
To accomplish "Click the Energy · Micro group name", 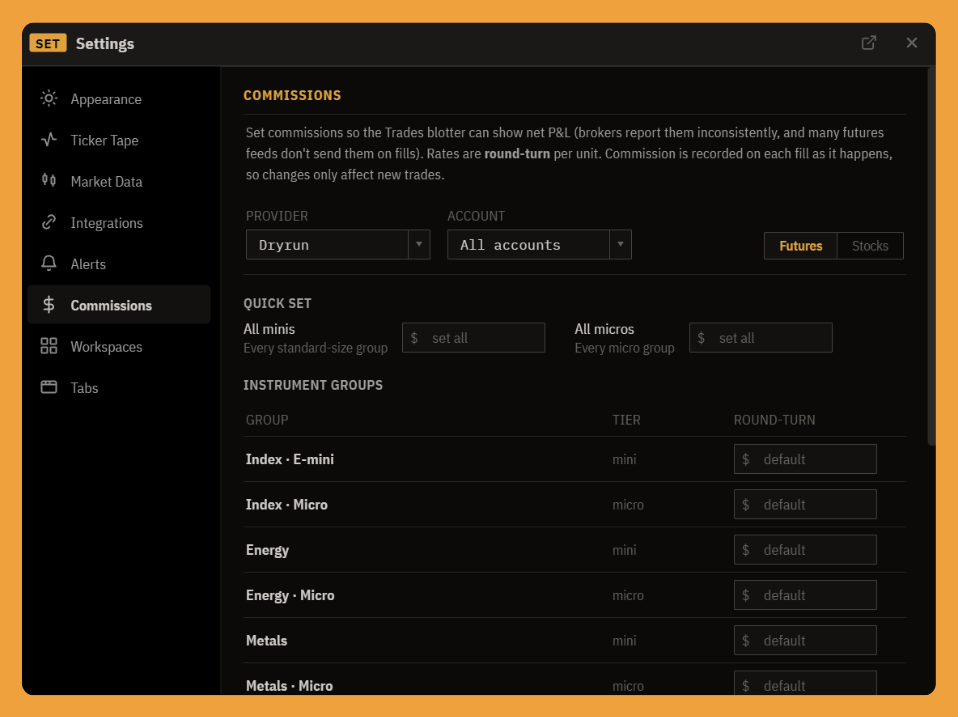I will 290,595.
